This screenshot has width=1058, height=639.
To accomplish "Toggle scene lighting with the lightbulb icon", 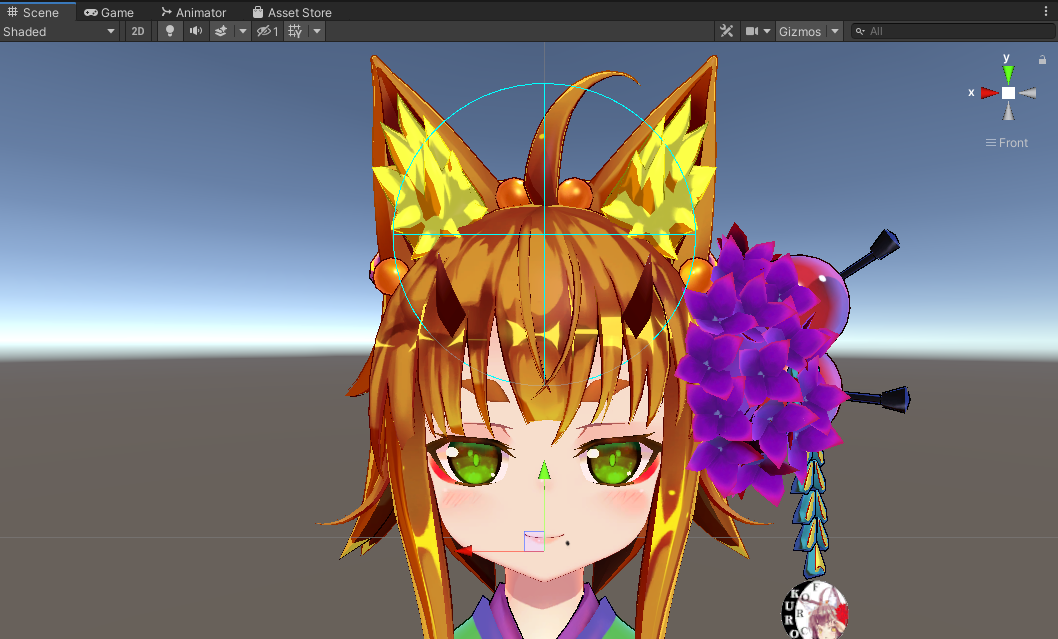I will (x=169, y=31).
